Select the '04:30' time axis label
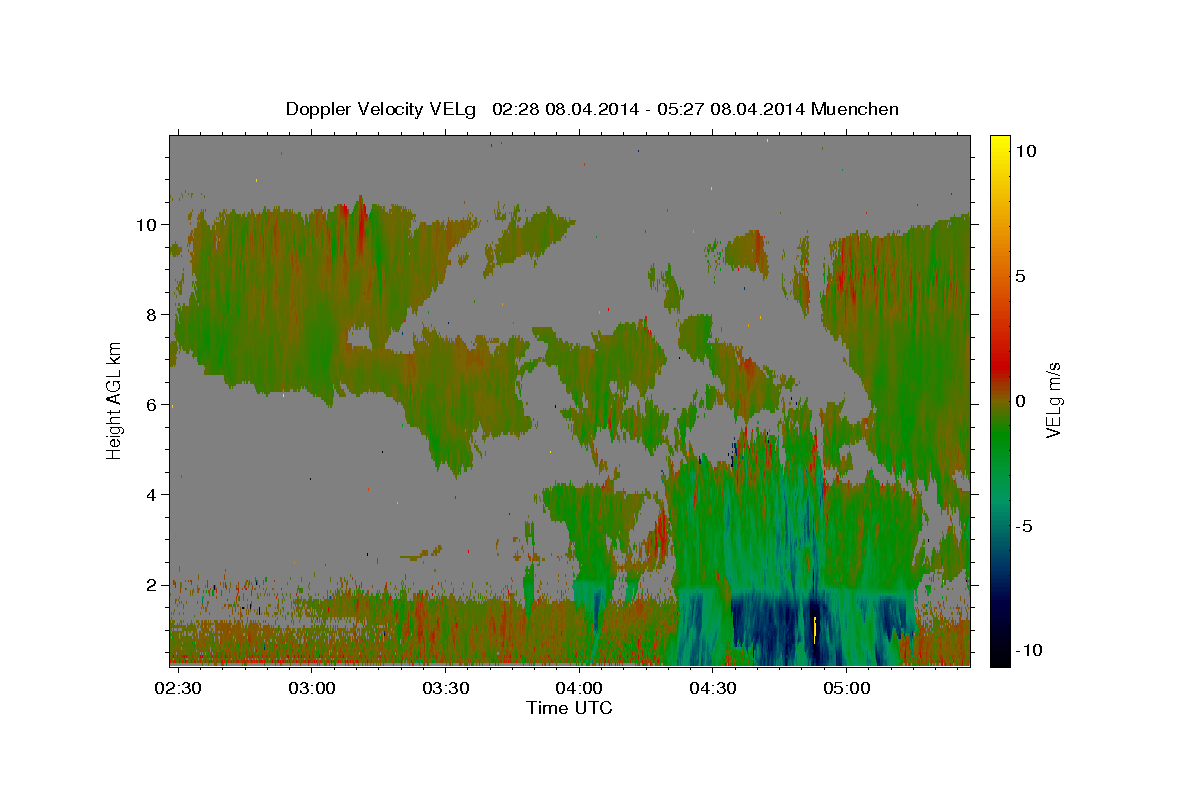Image resolution: width=1200 pixels, height=800 pixels. click(x=712, y=688)
